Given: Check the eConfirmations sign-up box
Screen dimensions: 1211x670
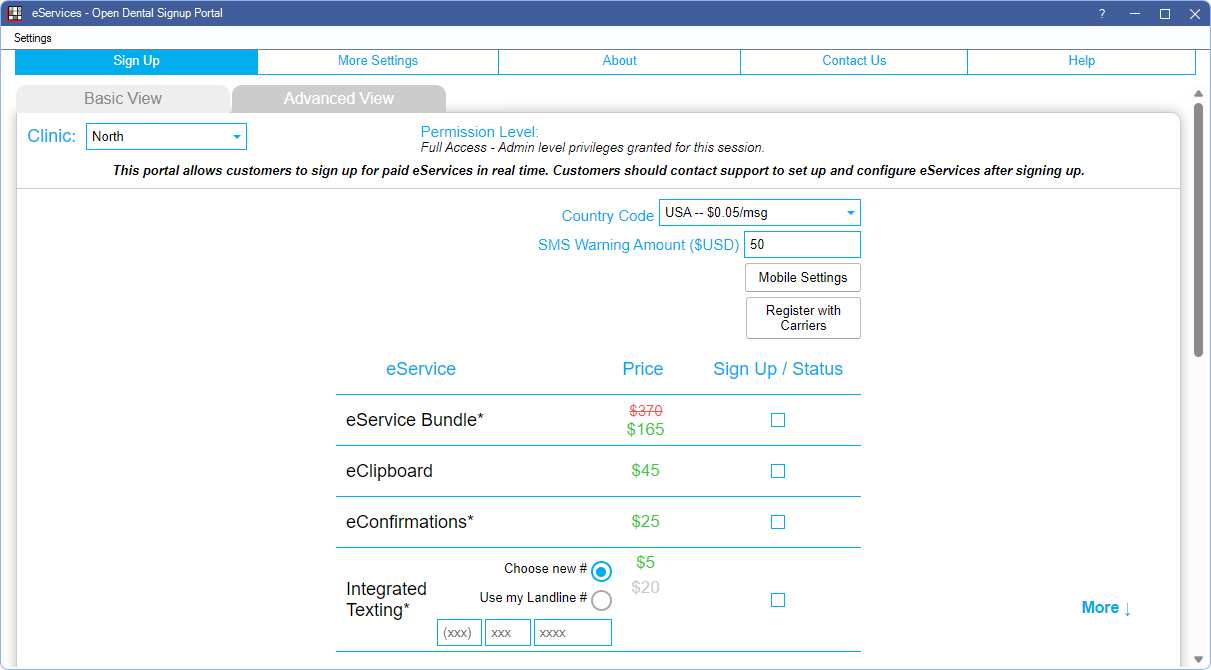Looking at the screenshot, I should 778,522.
